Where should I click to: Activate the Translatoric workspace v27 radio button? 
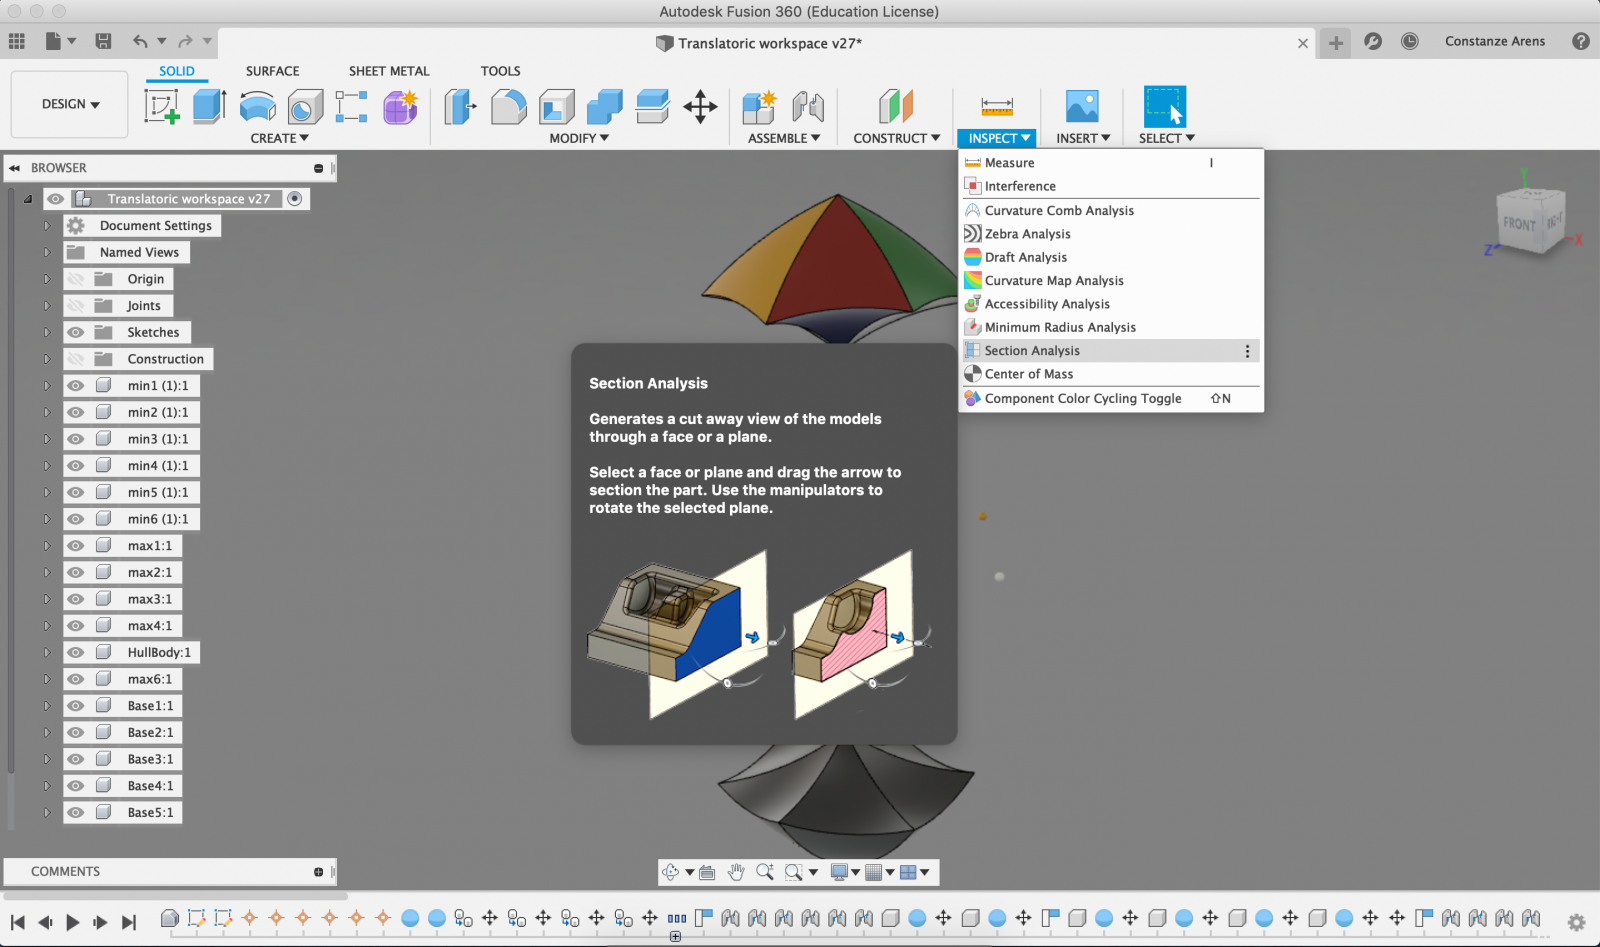click(295, 199)
